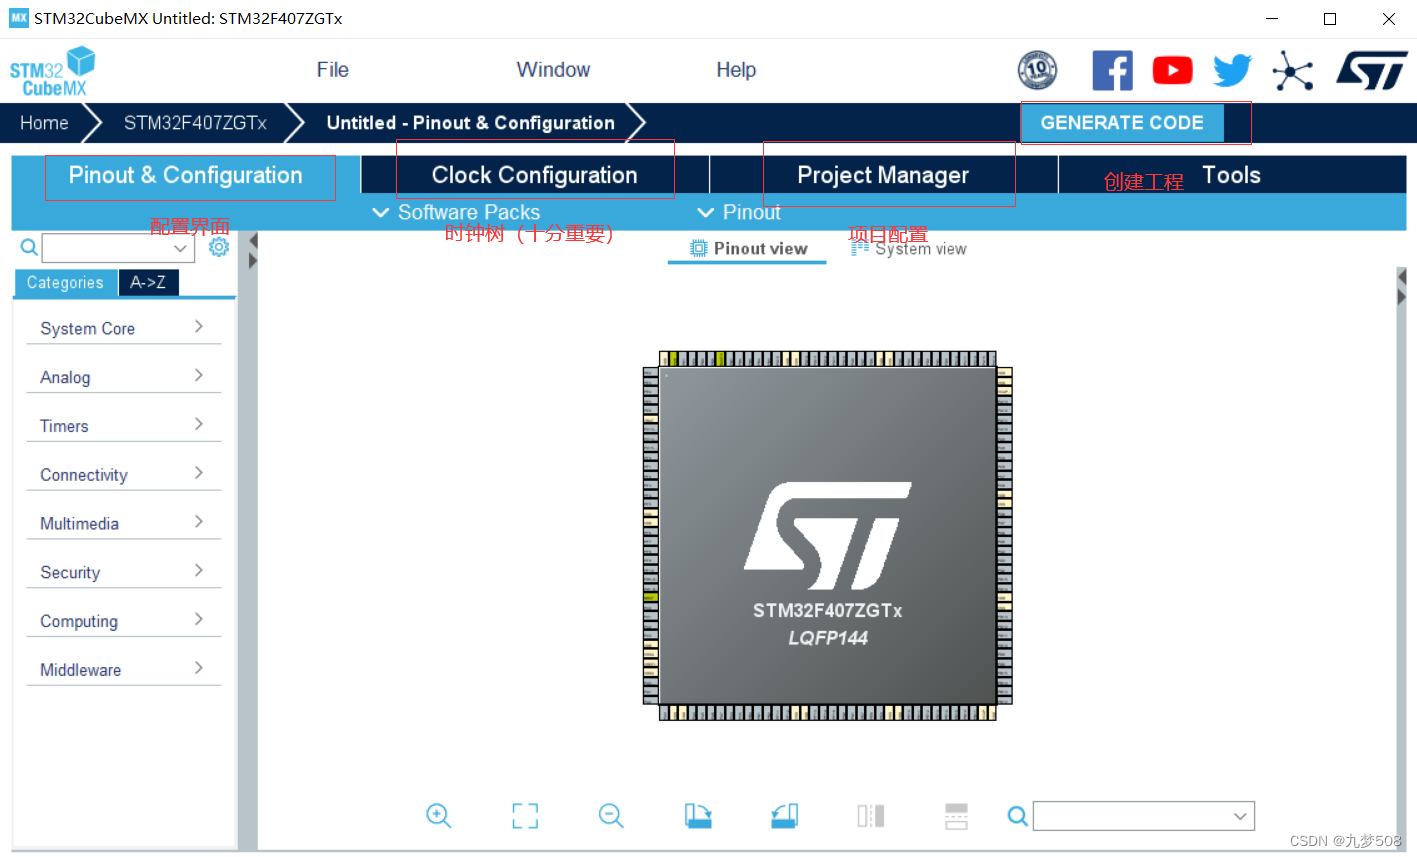Image resolution: width=1417 pixels, height=857 pixels.
Task: Toggle the vertical split view icon
Action: (x=871, y=816)
